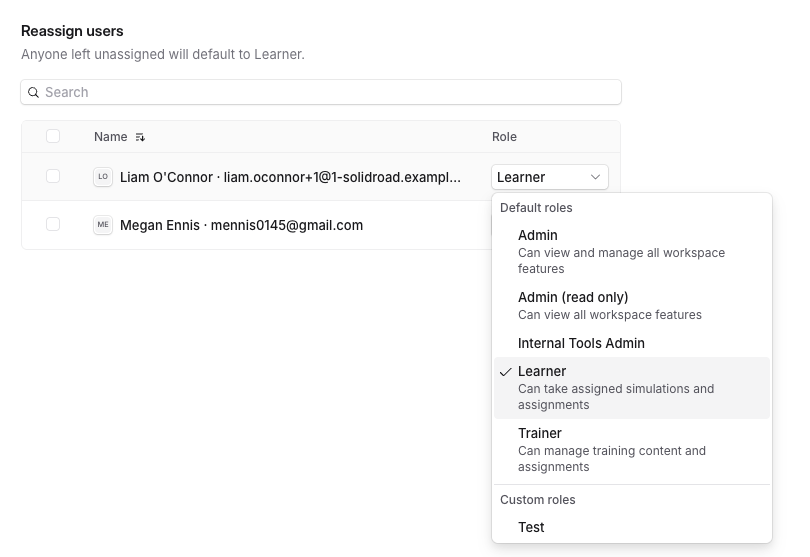Check the box for Liam O'Connor
810x557 pixels.
53,176
